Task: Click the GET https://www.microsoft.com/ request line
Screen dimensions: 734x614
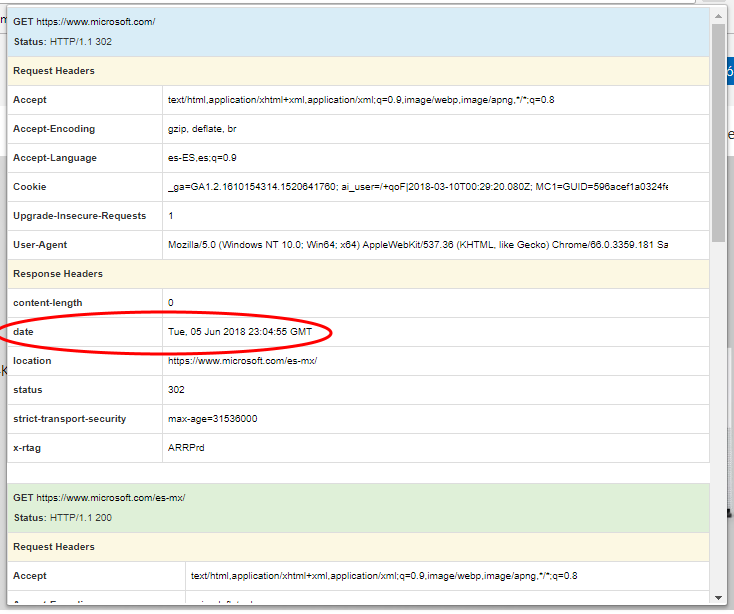Action: 84,22
